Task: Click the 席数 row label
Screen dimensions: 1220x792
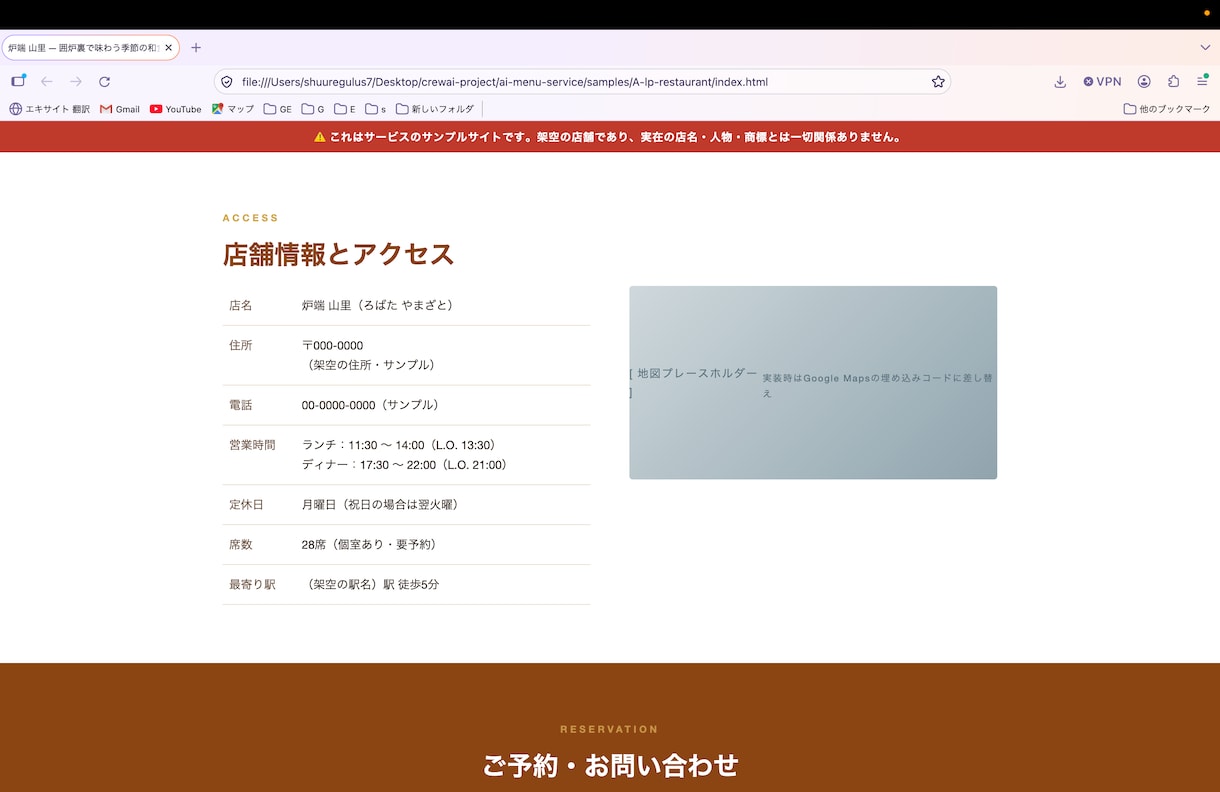Action: [x=241, y=545]
